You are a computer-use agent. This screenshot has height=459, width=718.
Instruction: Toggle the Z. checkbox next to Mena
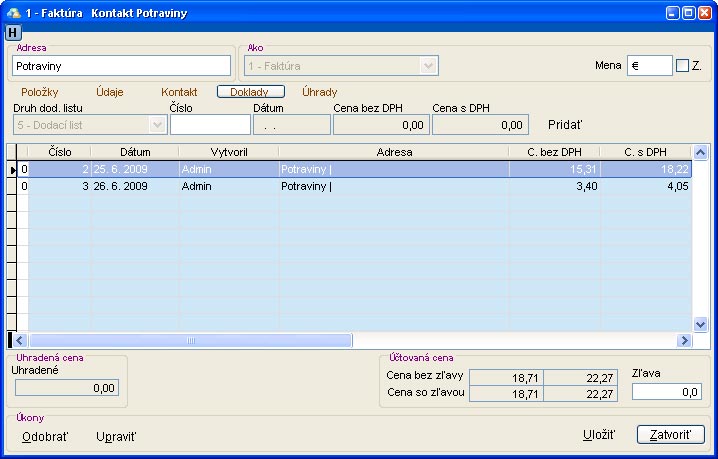tap(682, 66)
